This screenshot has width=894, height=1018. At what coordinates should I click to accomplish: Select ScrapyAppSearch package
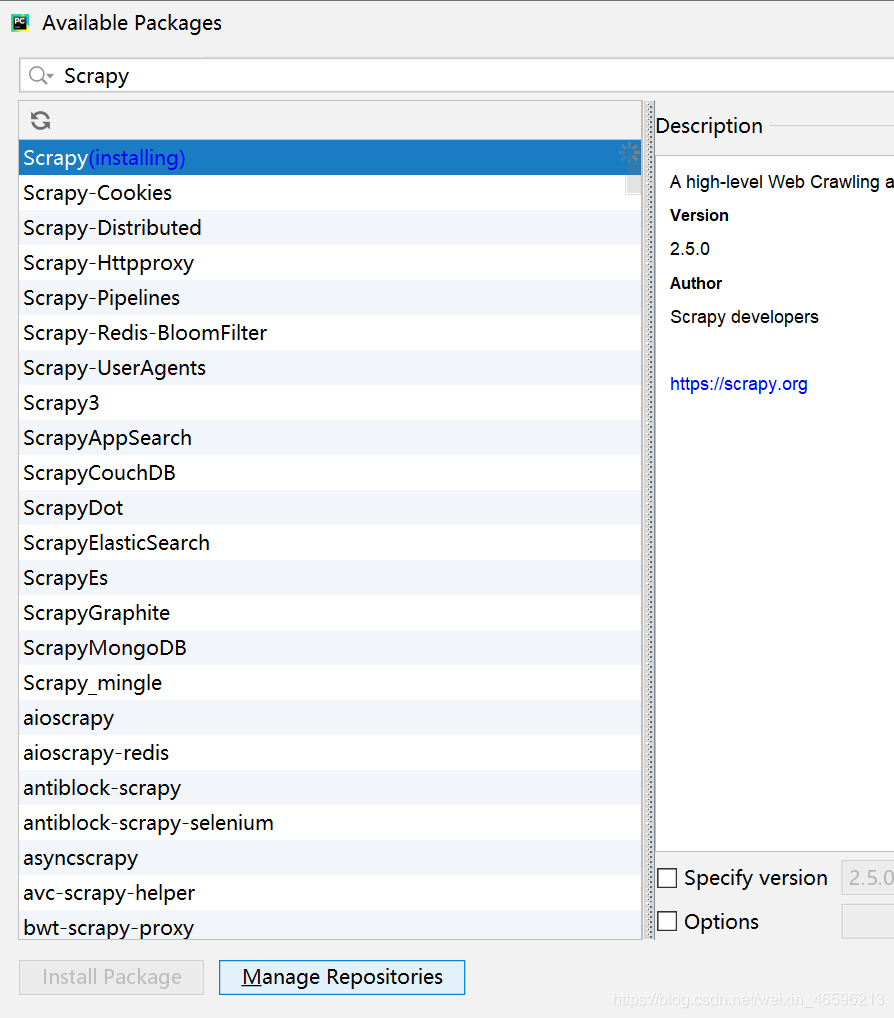(330, 438)
